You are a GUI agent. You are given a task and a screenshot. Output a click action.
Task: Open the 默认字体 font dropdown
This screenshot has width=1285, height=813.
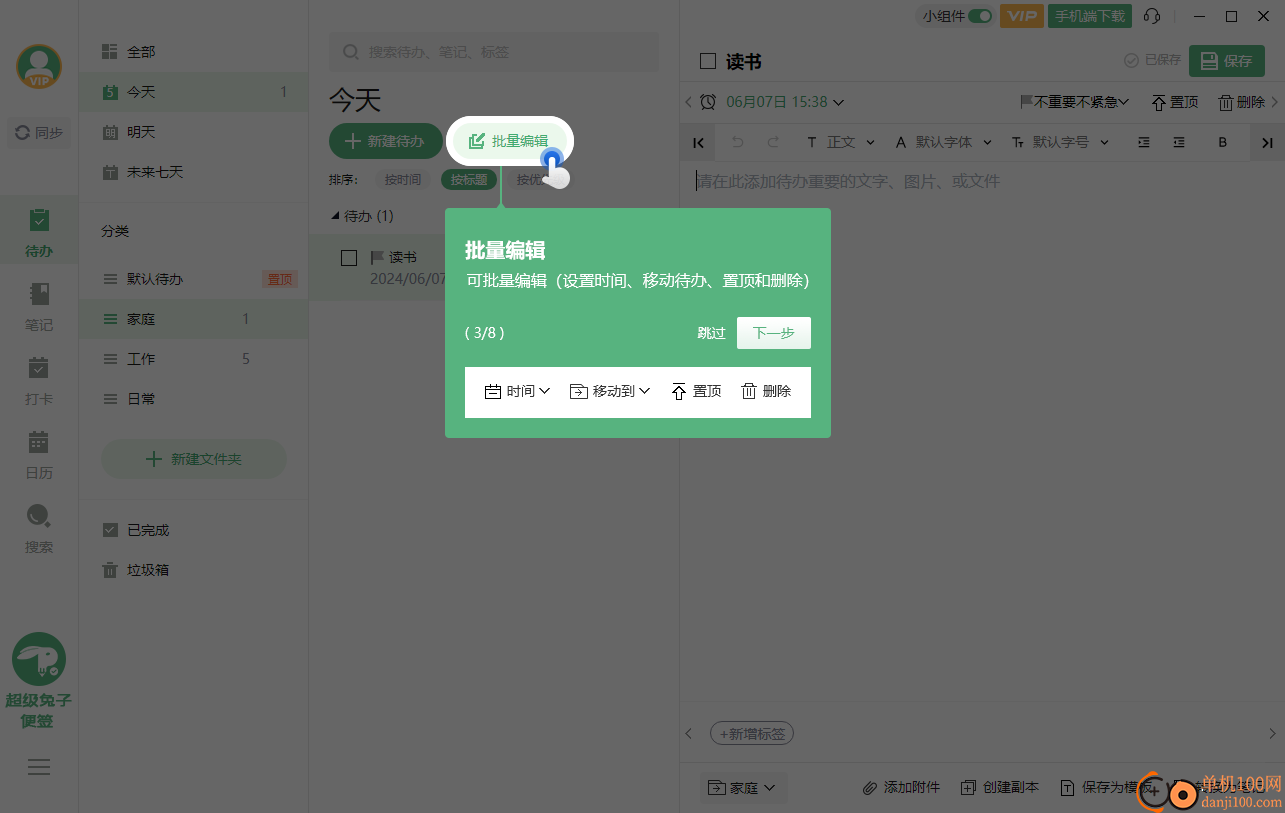(x=943, y=142)
